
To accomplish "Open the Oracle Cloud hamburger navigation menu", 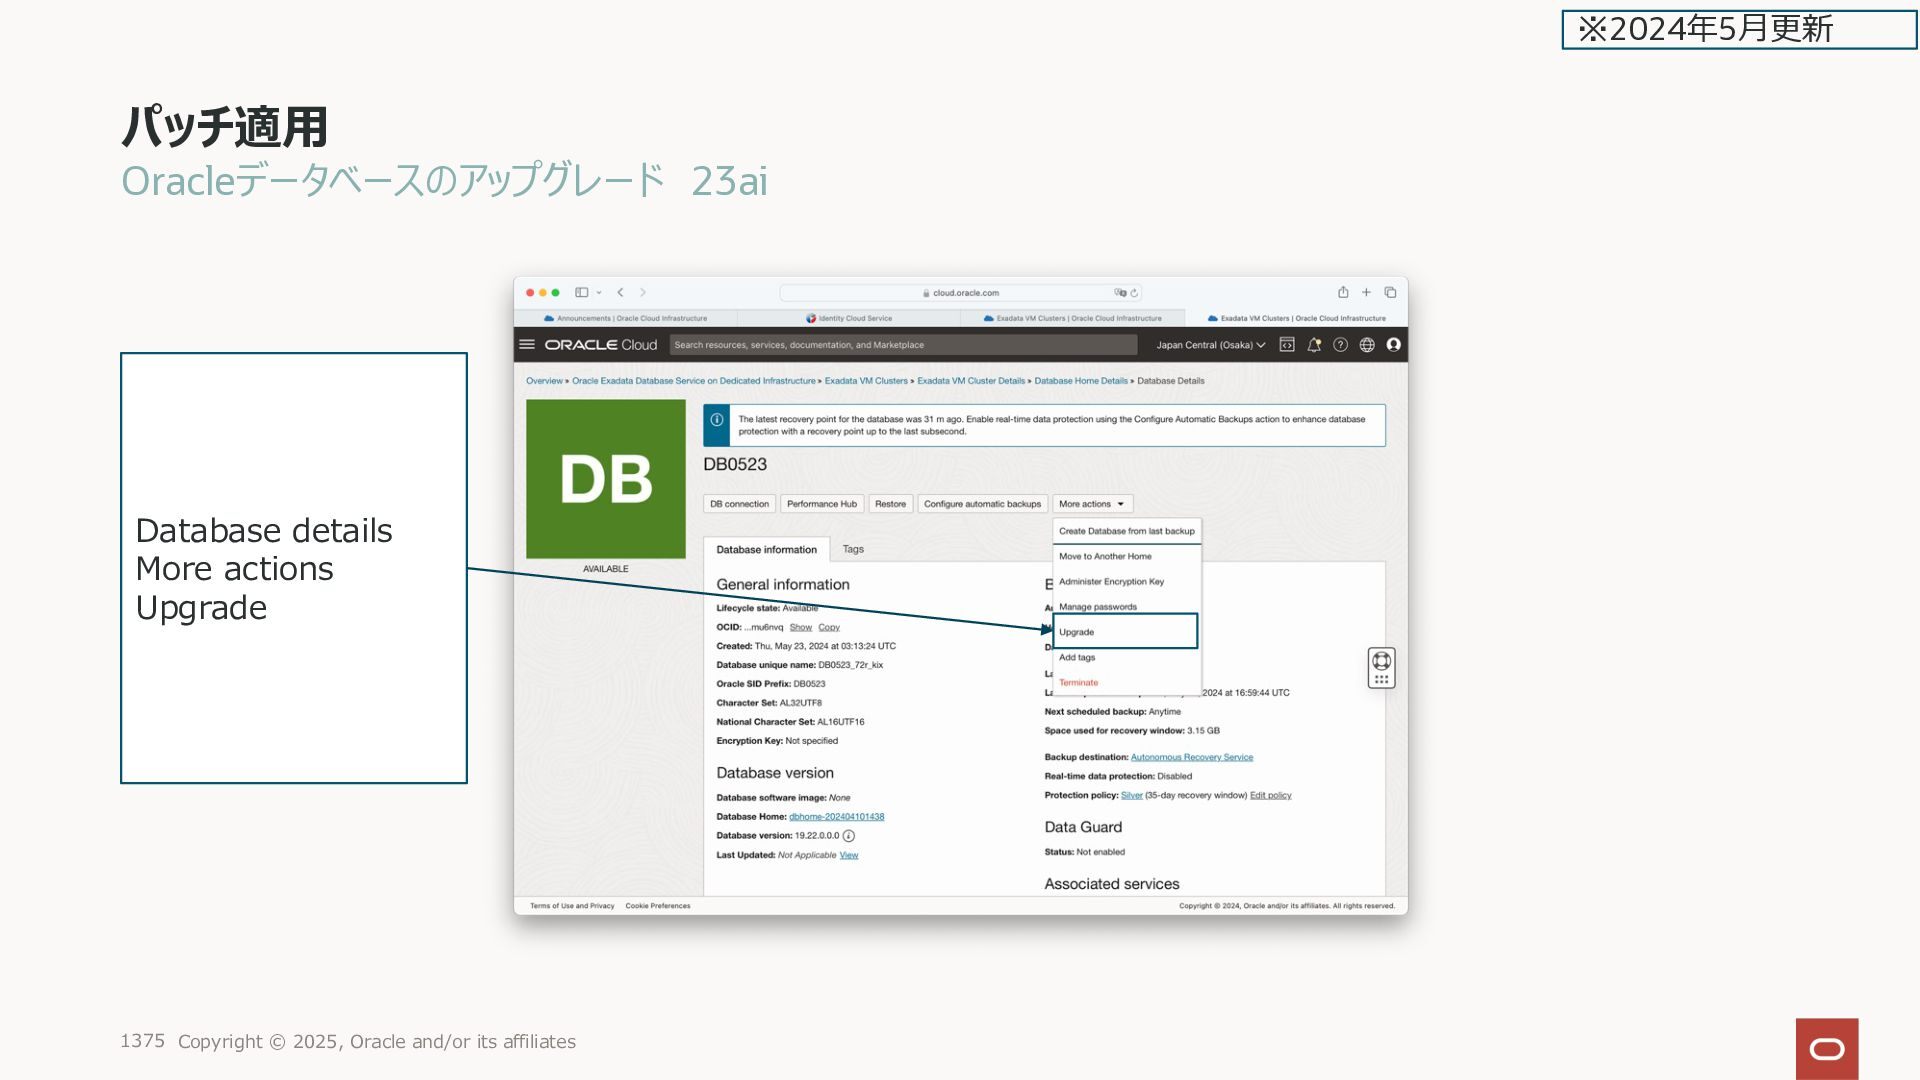I will click(527, 344).
